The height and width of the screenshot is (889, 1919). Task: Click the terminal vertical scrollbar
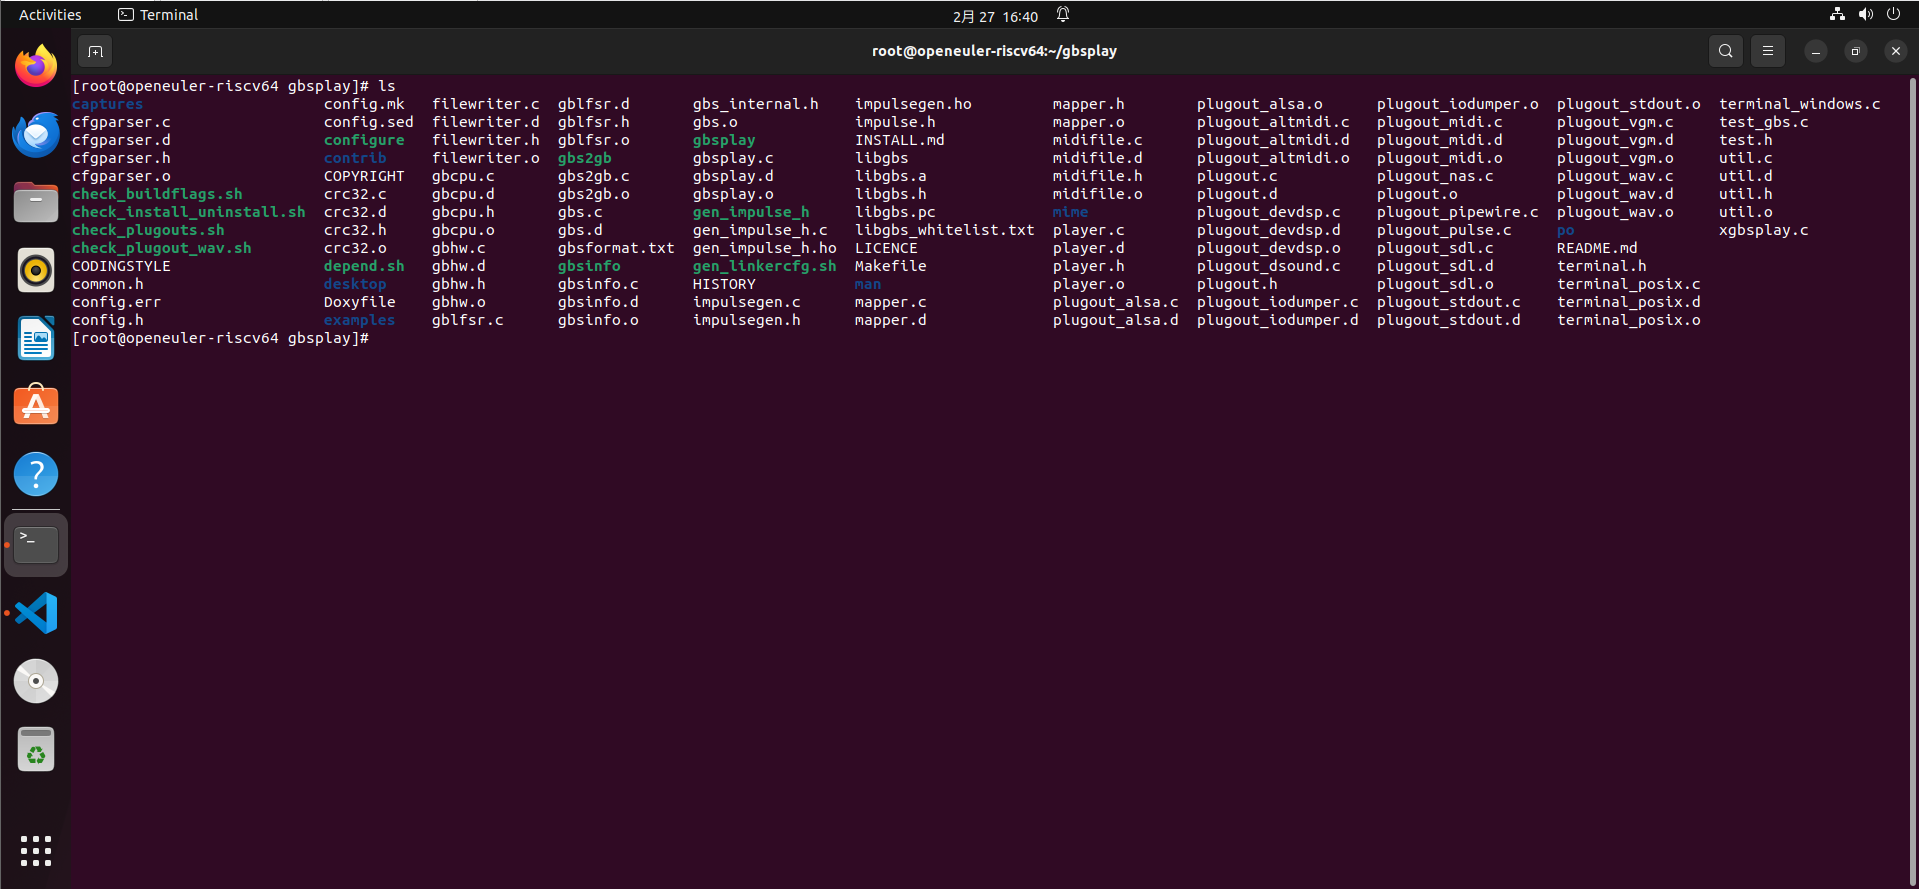pos(1912,480)
